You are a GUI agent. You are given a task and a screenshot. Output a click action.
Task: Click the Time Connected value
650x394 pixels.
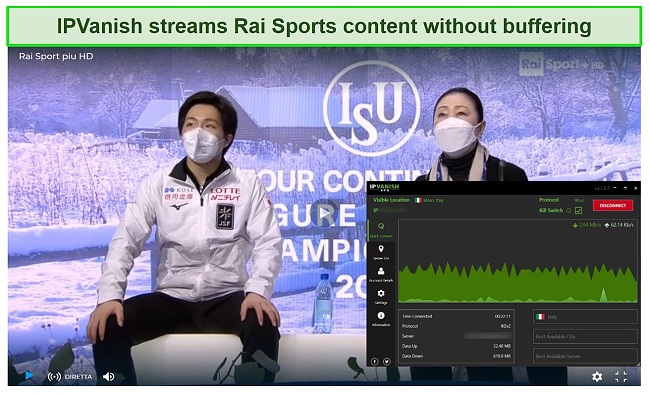point(502,316)
